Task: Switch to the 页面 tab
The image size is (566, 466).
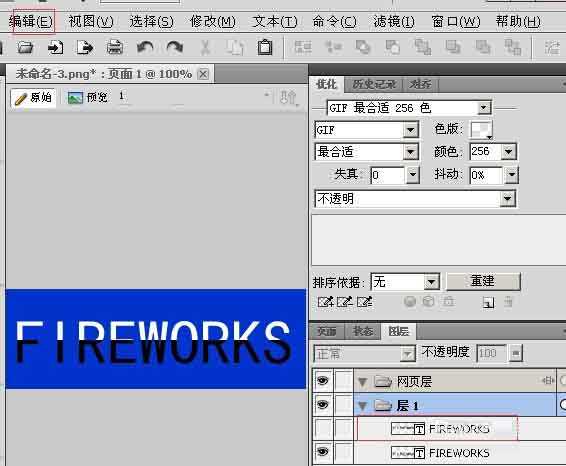Action: click(x=327, y=331)
